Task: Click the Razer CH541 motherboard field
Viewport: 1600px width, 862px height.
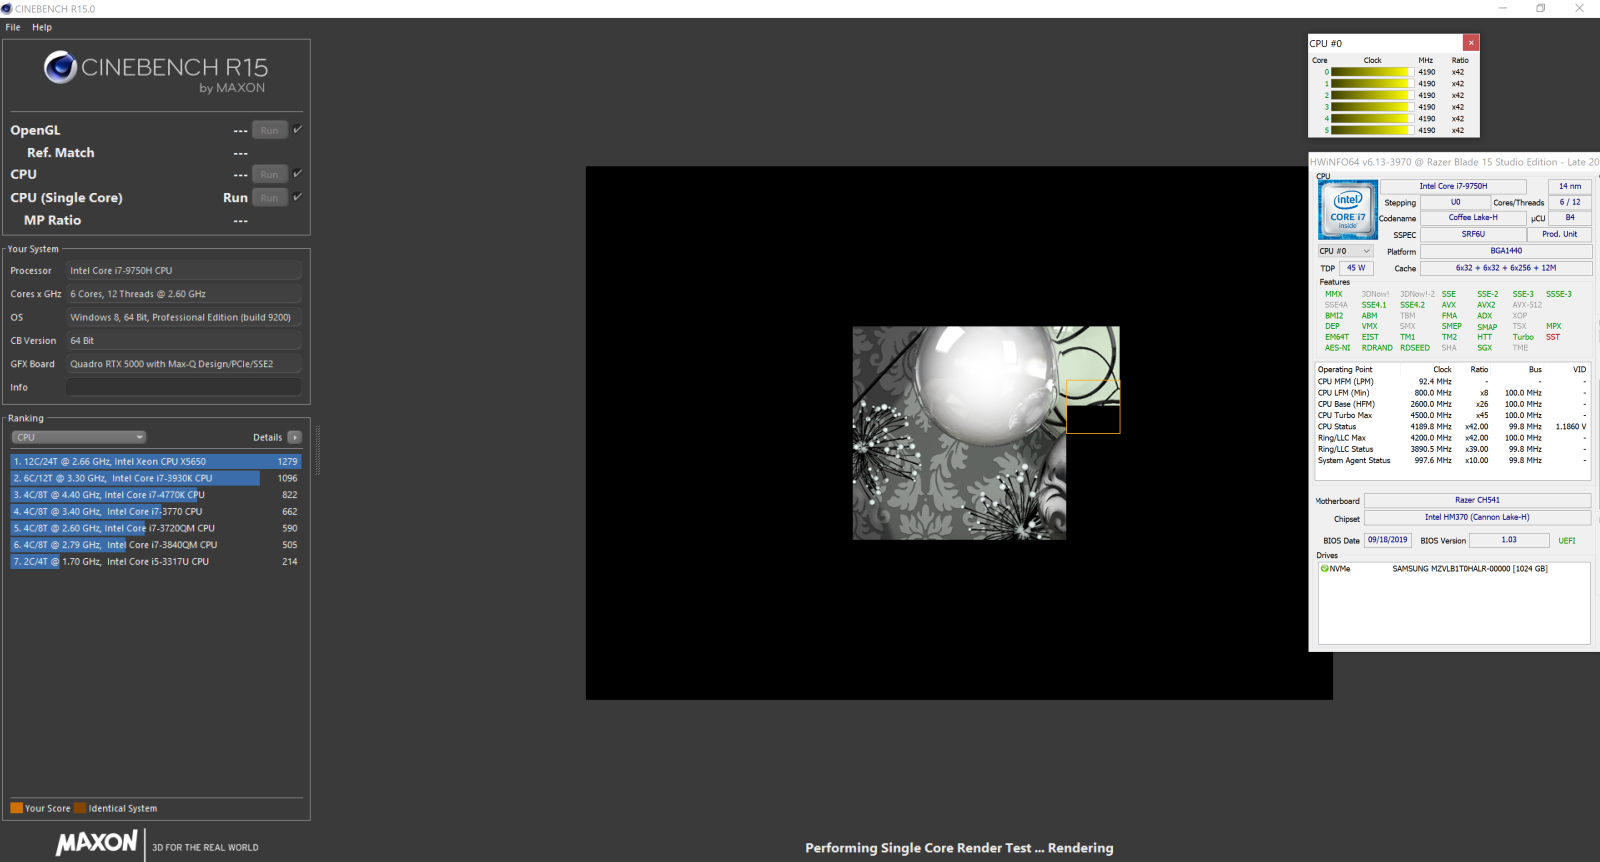Action: [x=1477, y=500]
